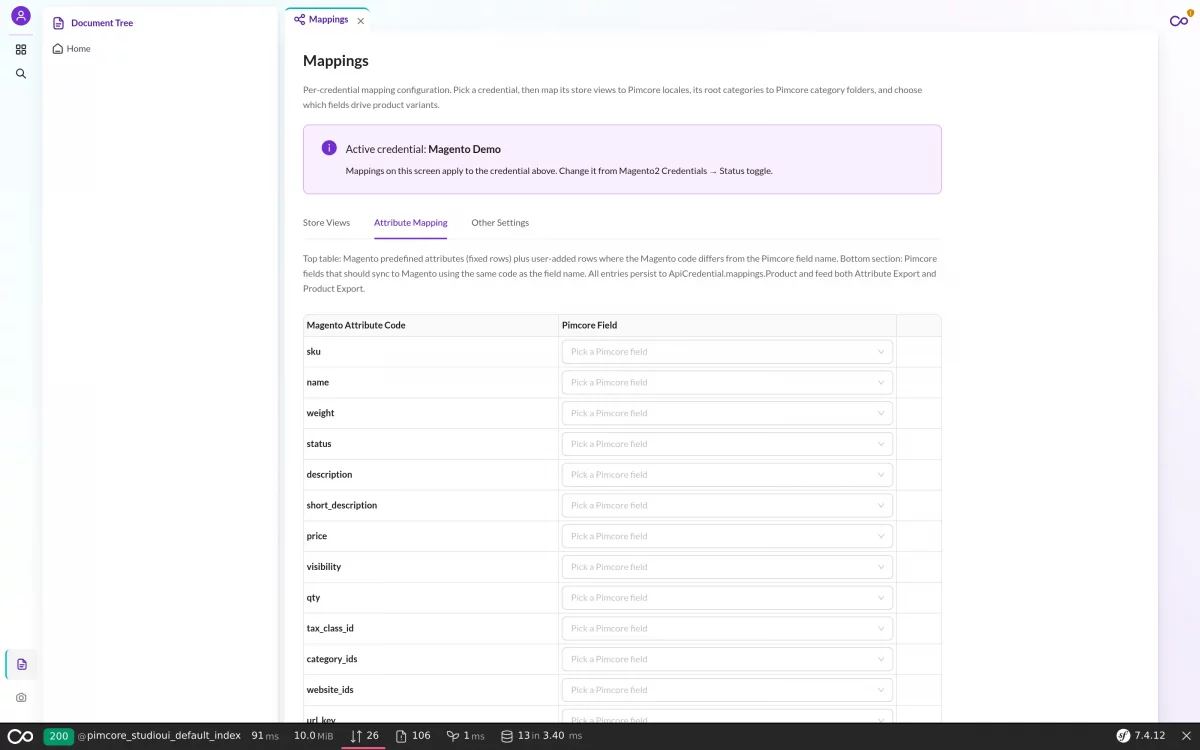Open the camera assets icon in sidebar
The height and width of the screenshot is (750, 1200).
[21, 697]
